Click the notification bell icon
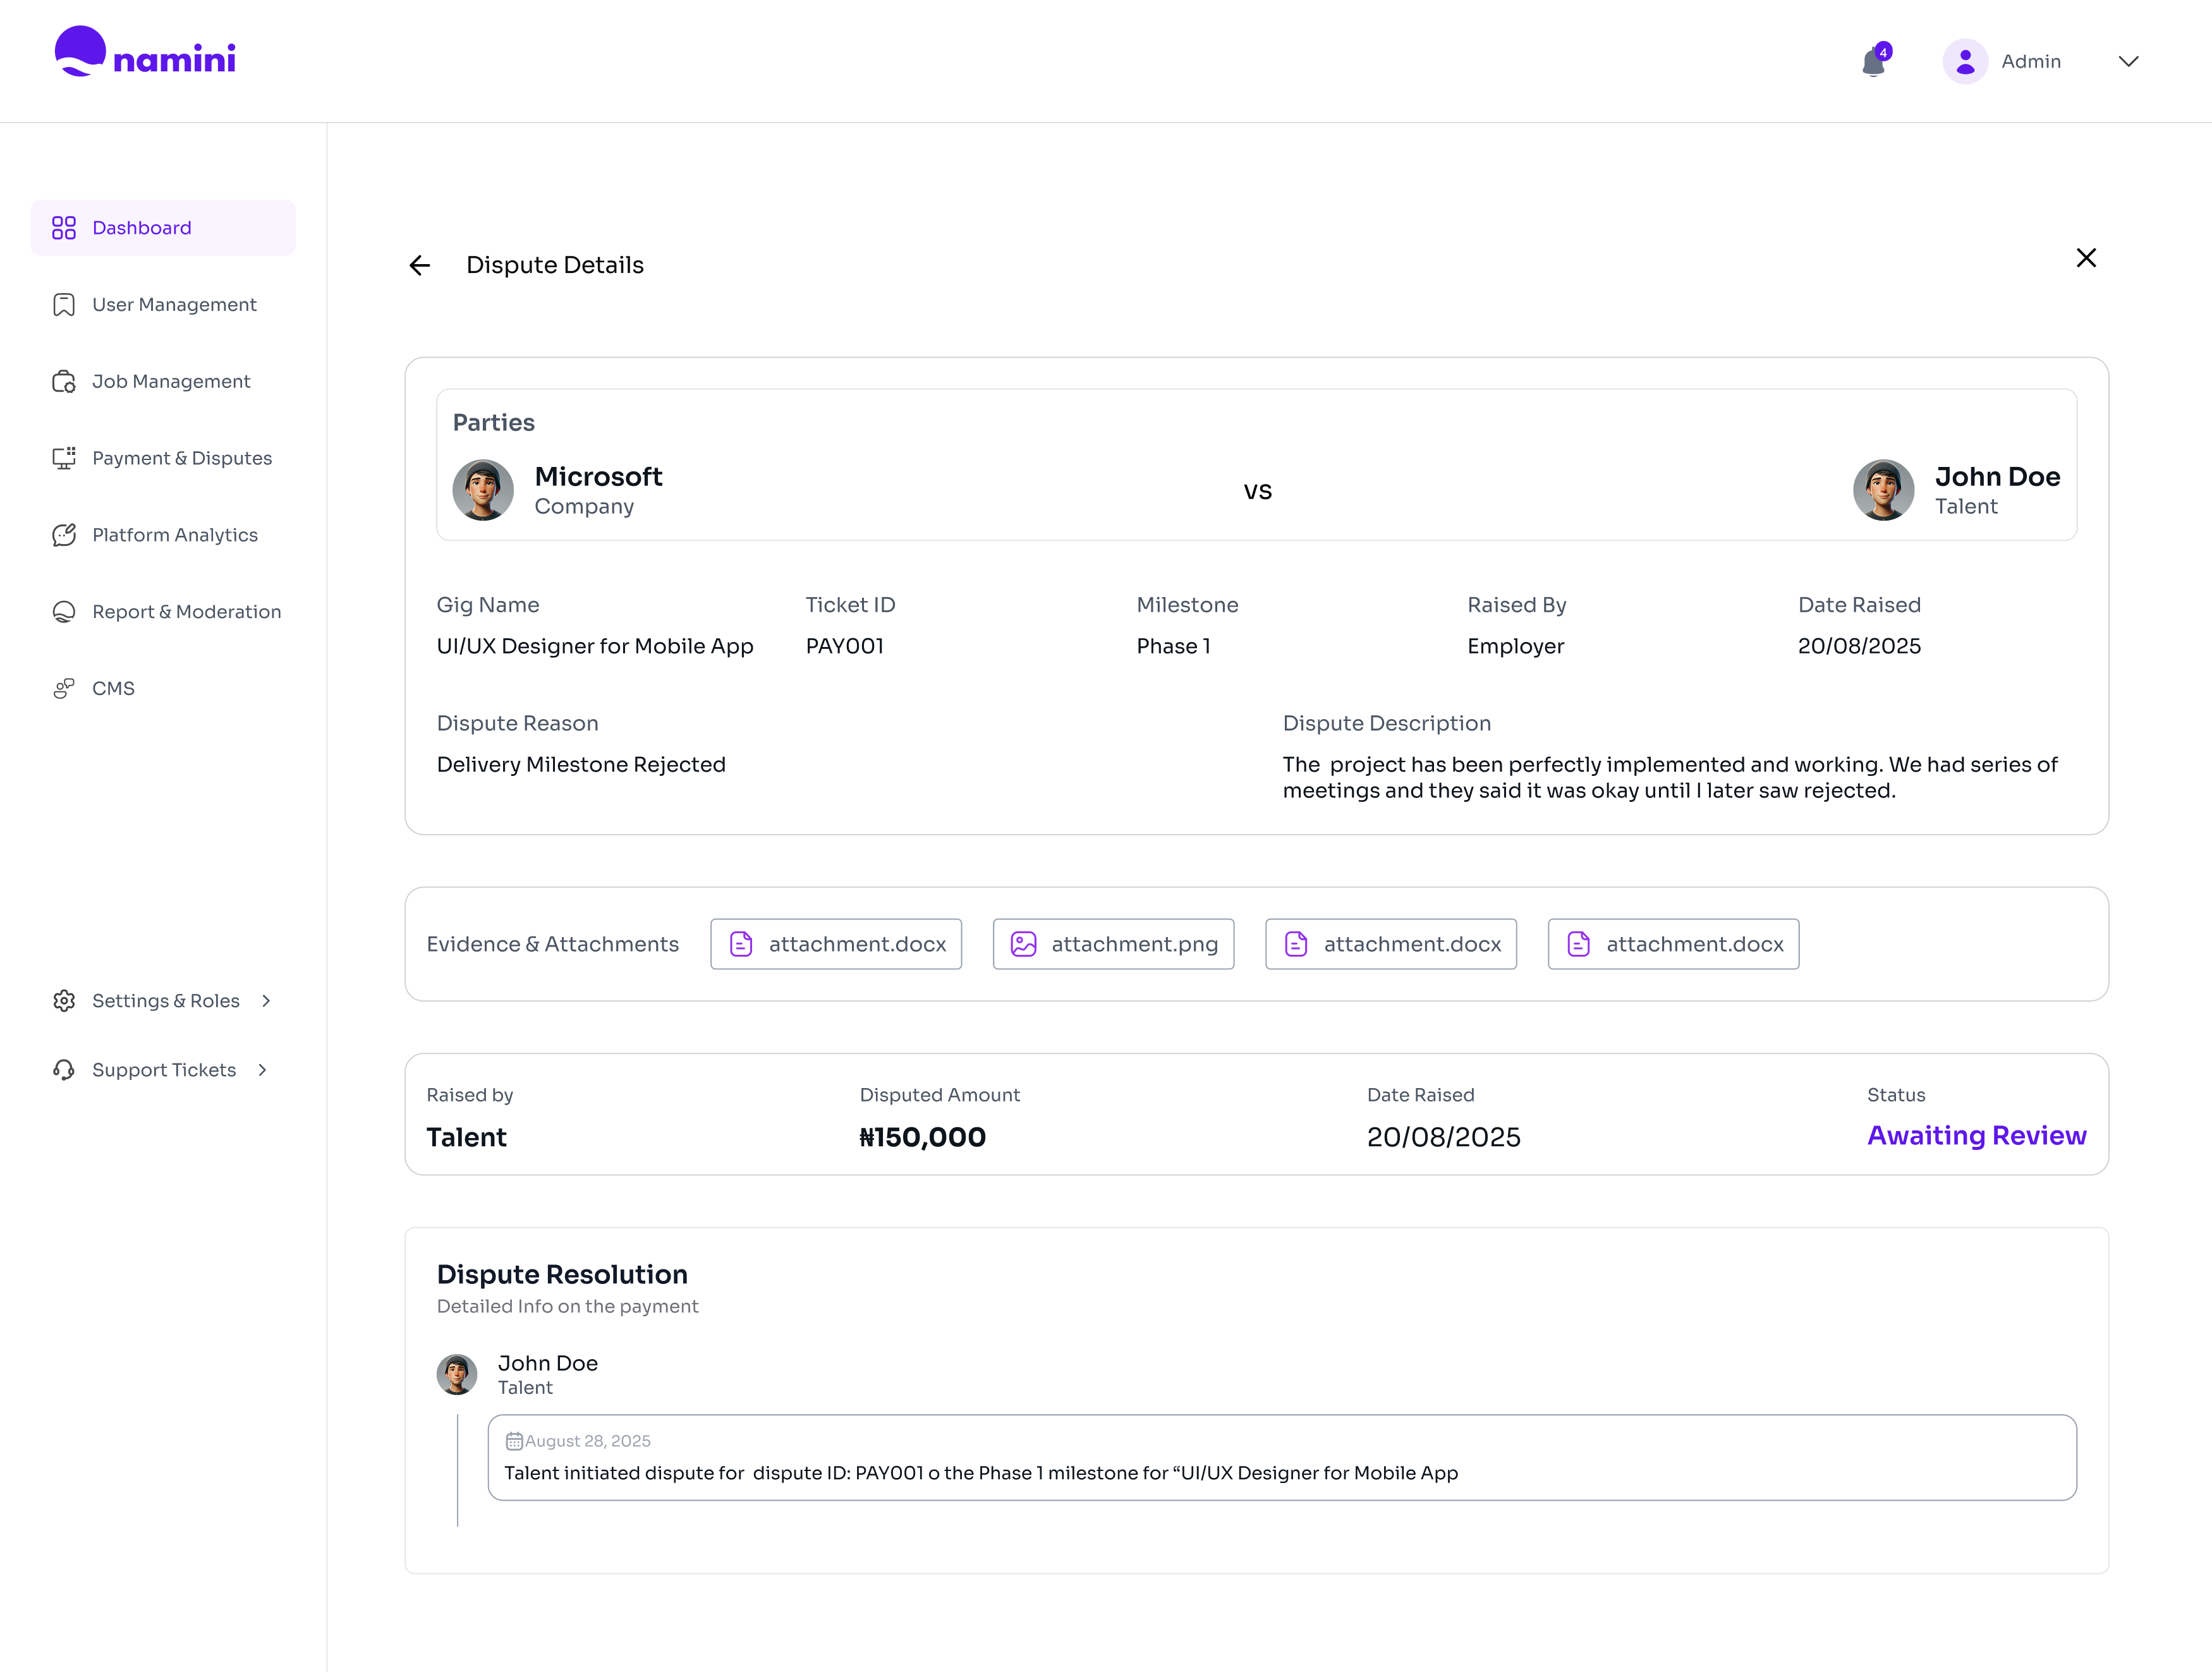This screenshot has height=1677, width=2212. point(1873,62)
